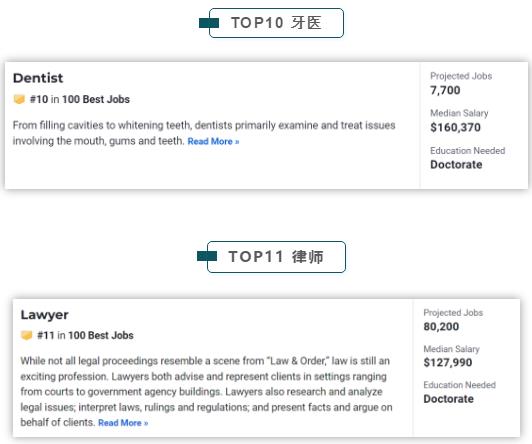Click '100 Best Jobs' text under Dentist
The height and width of the screenshot is (444, 532).
click(x=96, y=99)
